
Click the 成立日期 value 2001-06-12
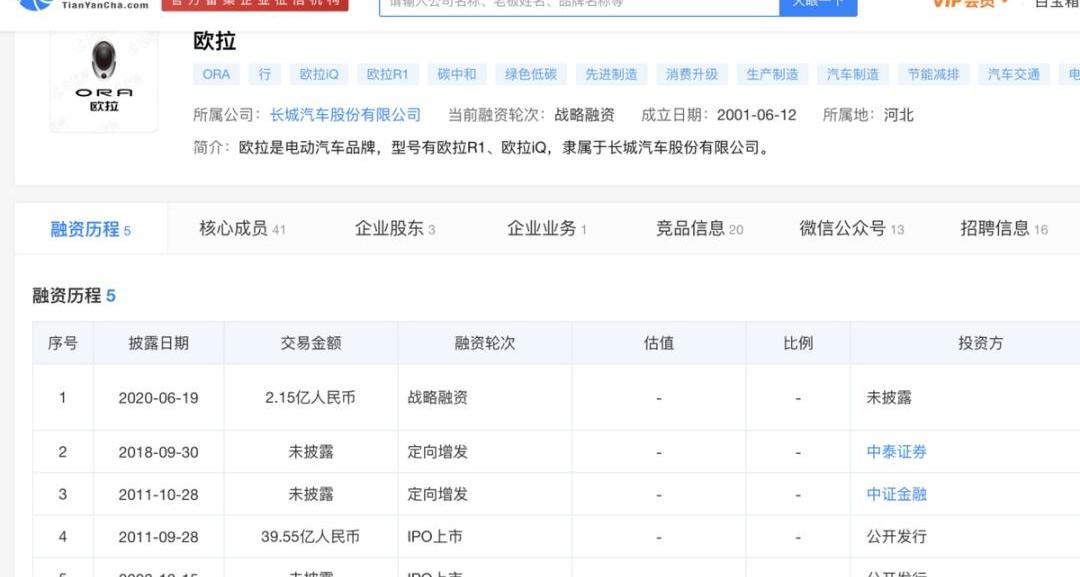tap(756, 115)
